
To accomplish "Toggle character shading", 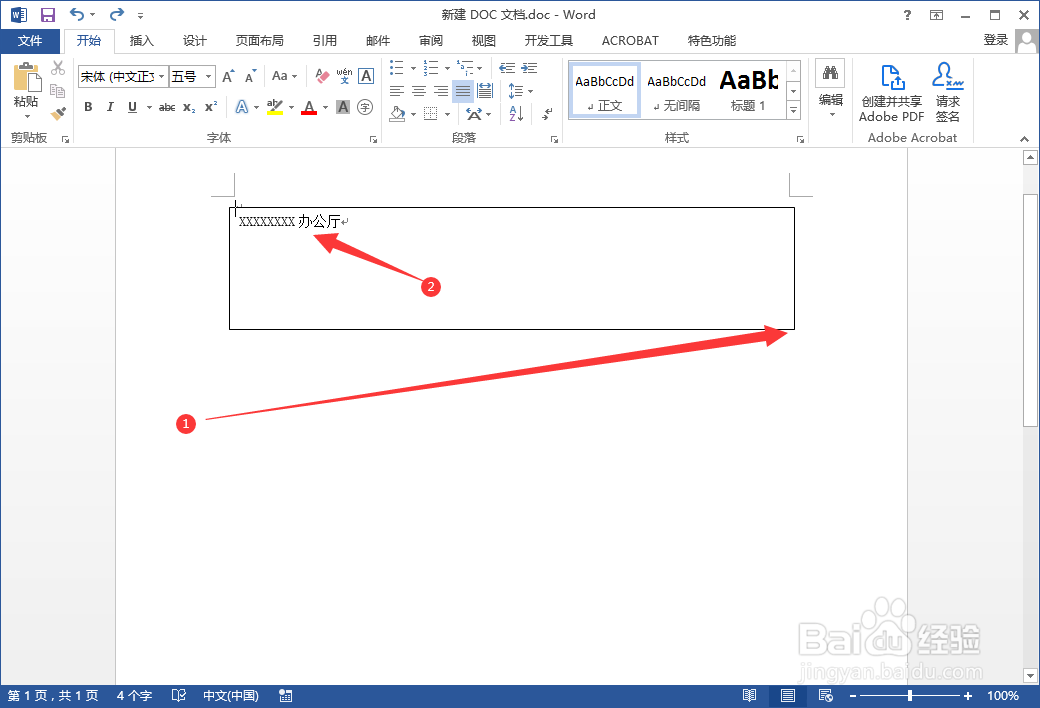I will pyautogui.click(x=343, y=107).
